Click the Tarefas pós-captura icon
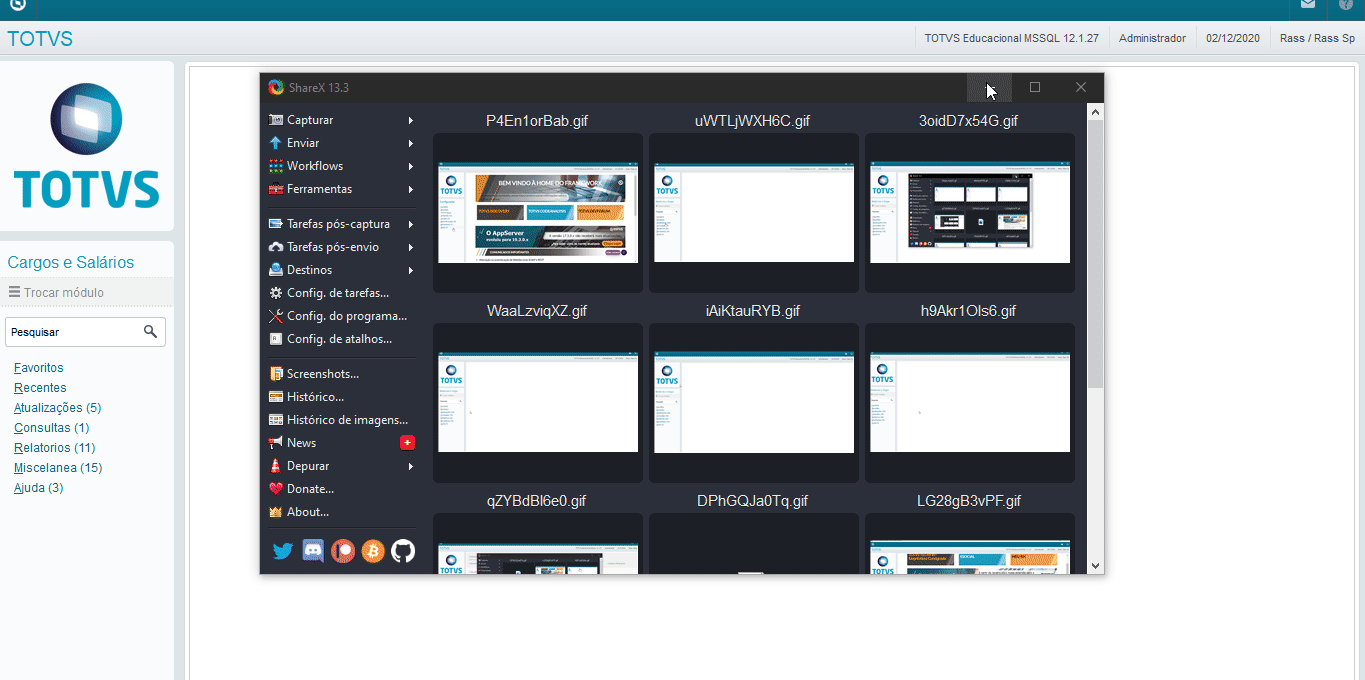The width and height of the screenshot is (1365, 680). tap(276, 224)
